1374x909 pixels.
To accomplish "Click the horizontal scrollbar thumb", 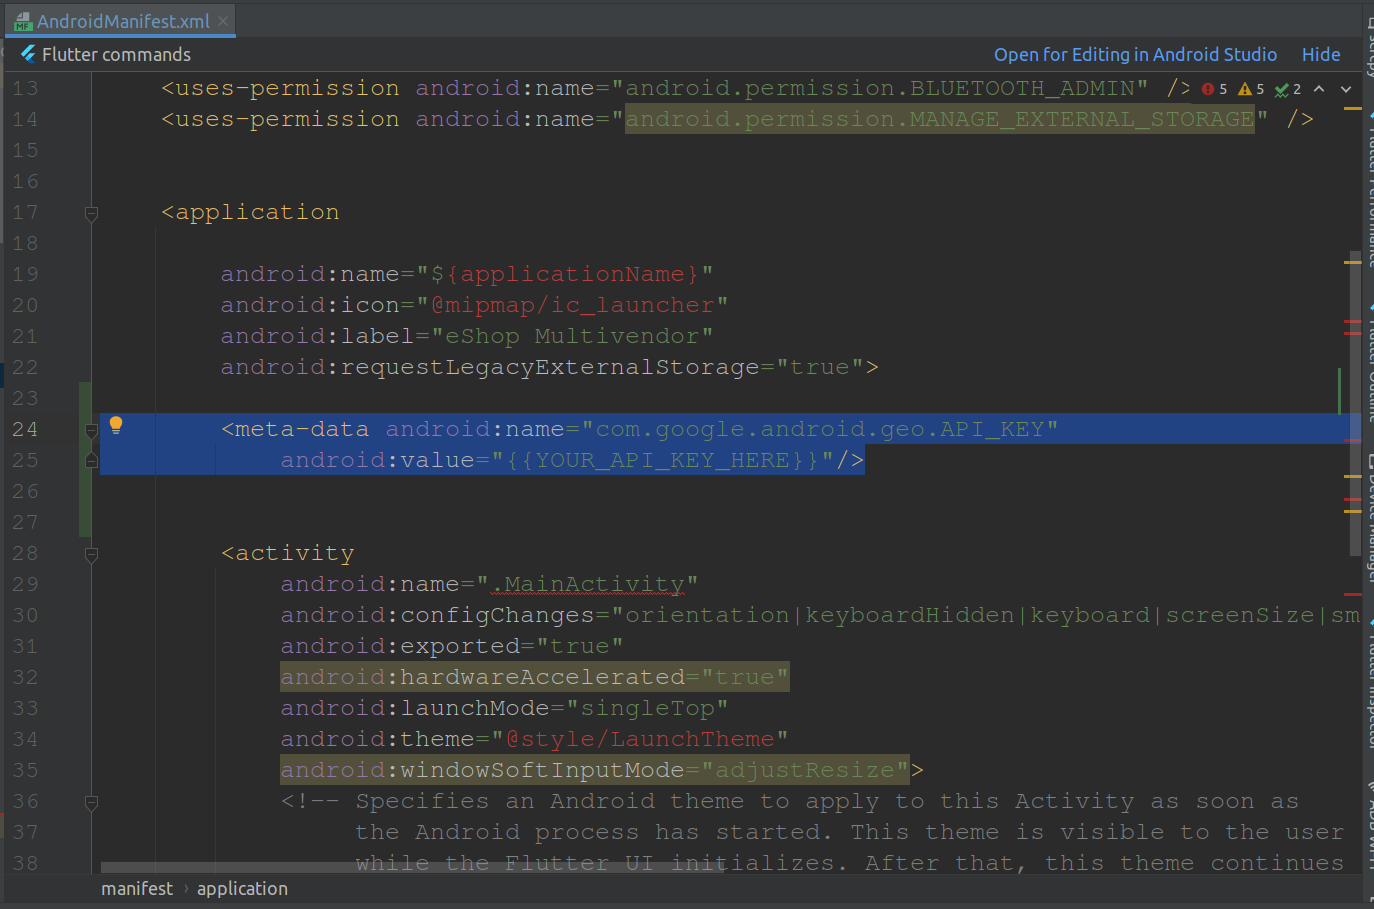I will 410,867.
